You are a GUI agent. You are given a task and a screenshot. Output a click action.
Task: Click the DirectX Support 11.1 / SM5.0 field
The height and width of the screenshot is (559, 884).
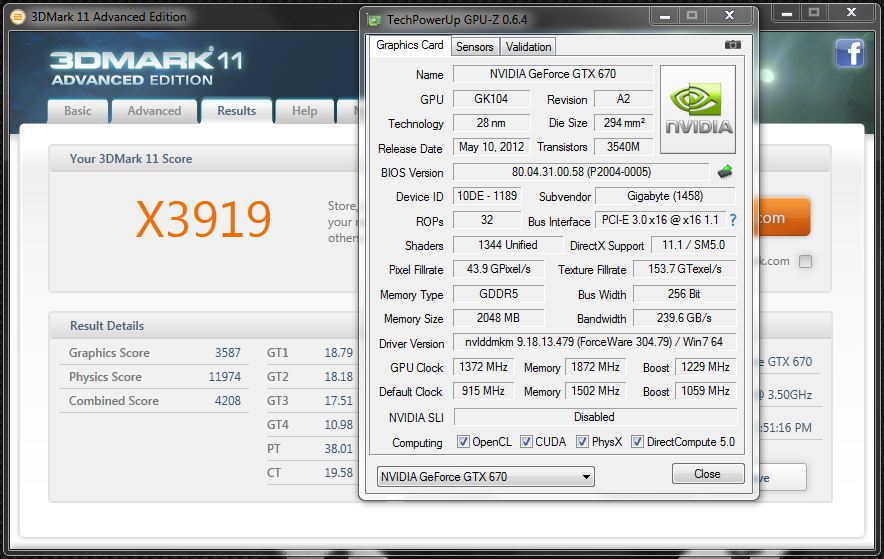coord(693,245)
